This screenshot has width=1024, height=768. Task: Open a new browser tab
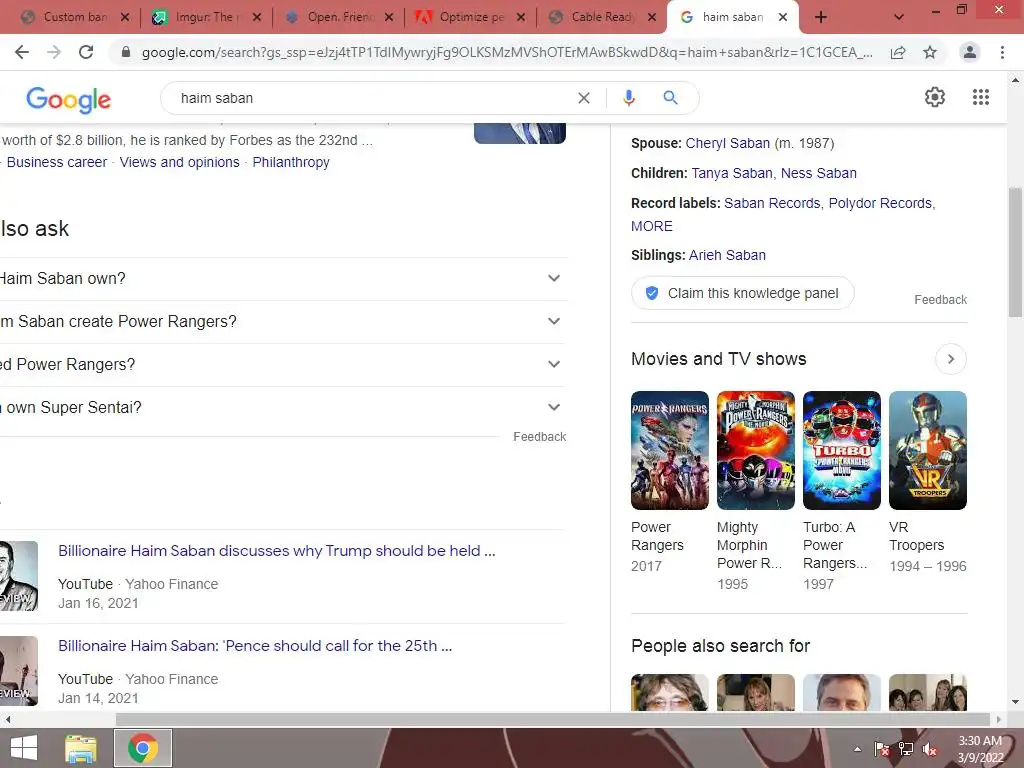(x=821, y=18)
